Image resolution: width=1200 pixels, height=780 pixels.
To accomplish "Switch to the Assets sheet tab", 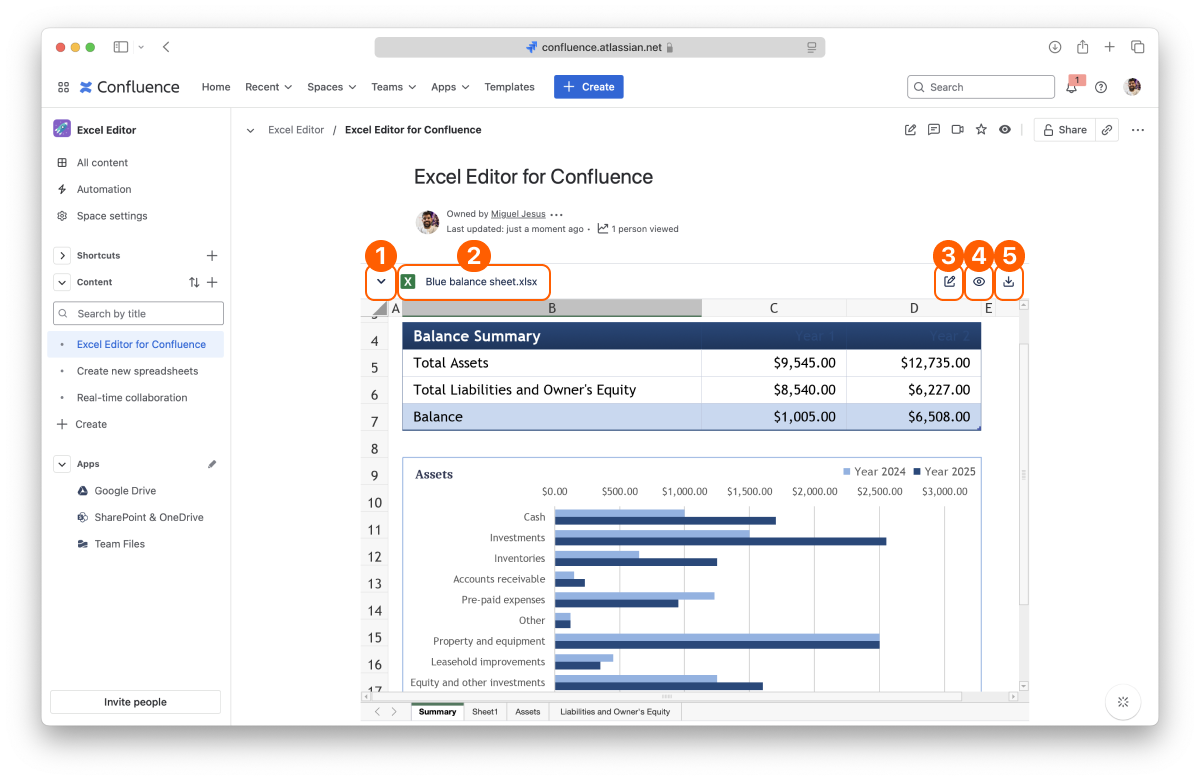I will coord(528,712).
